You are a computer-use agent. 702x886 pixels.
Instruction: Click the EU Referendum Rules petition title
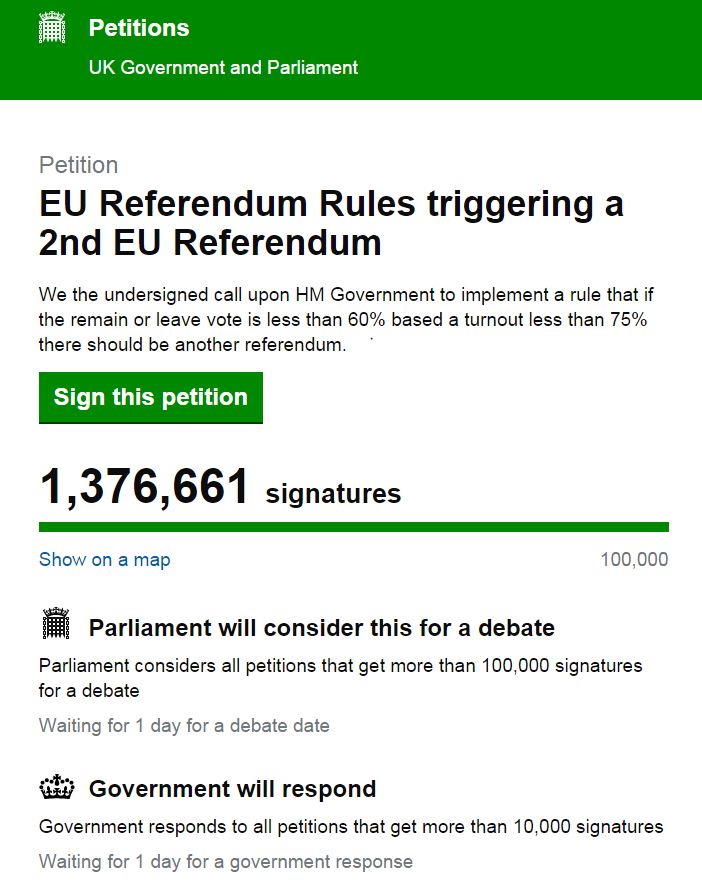coord(330,223)
